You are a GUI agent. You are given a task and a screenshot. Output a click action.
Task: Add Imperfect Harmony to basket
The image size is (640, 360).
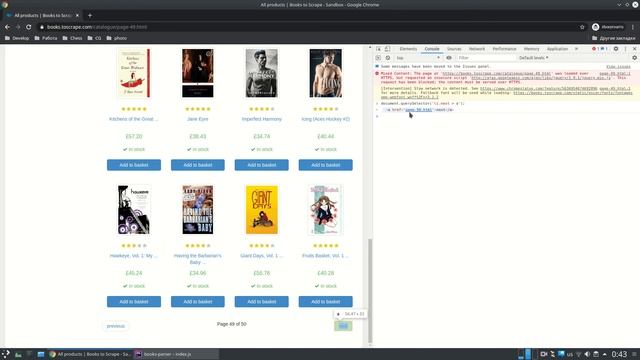click(x=262, y=165)
